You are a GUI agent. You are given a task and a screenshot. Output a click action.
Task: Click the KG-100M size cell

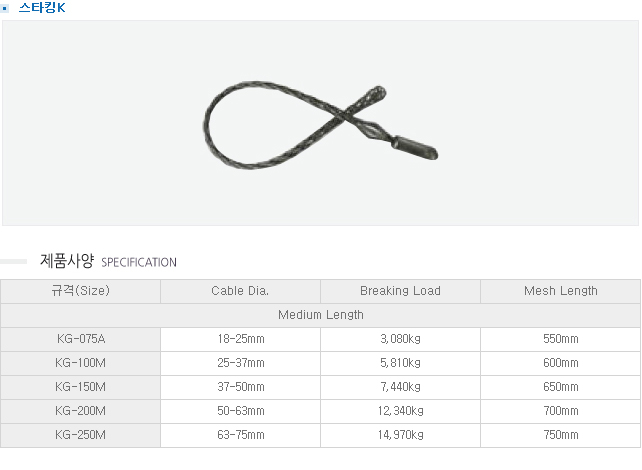coord(81,362)
